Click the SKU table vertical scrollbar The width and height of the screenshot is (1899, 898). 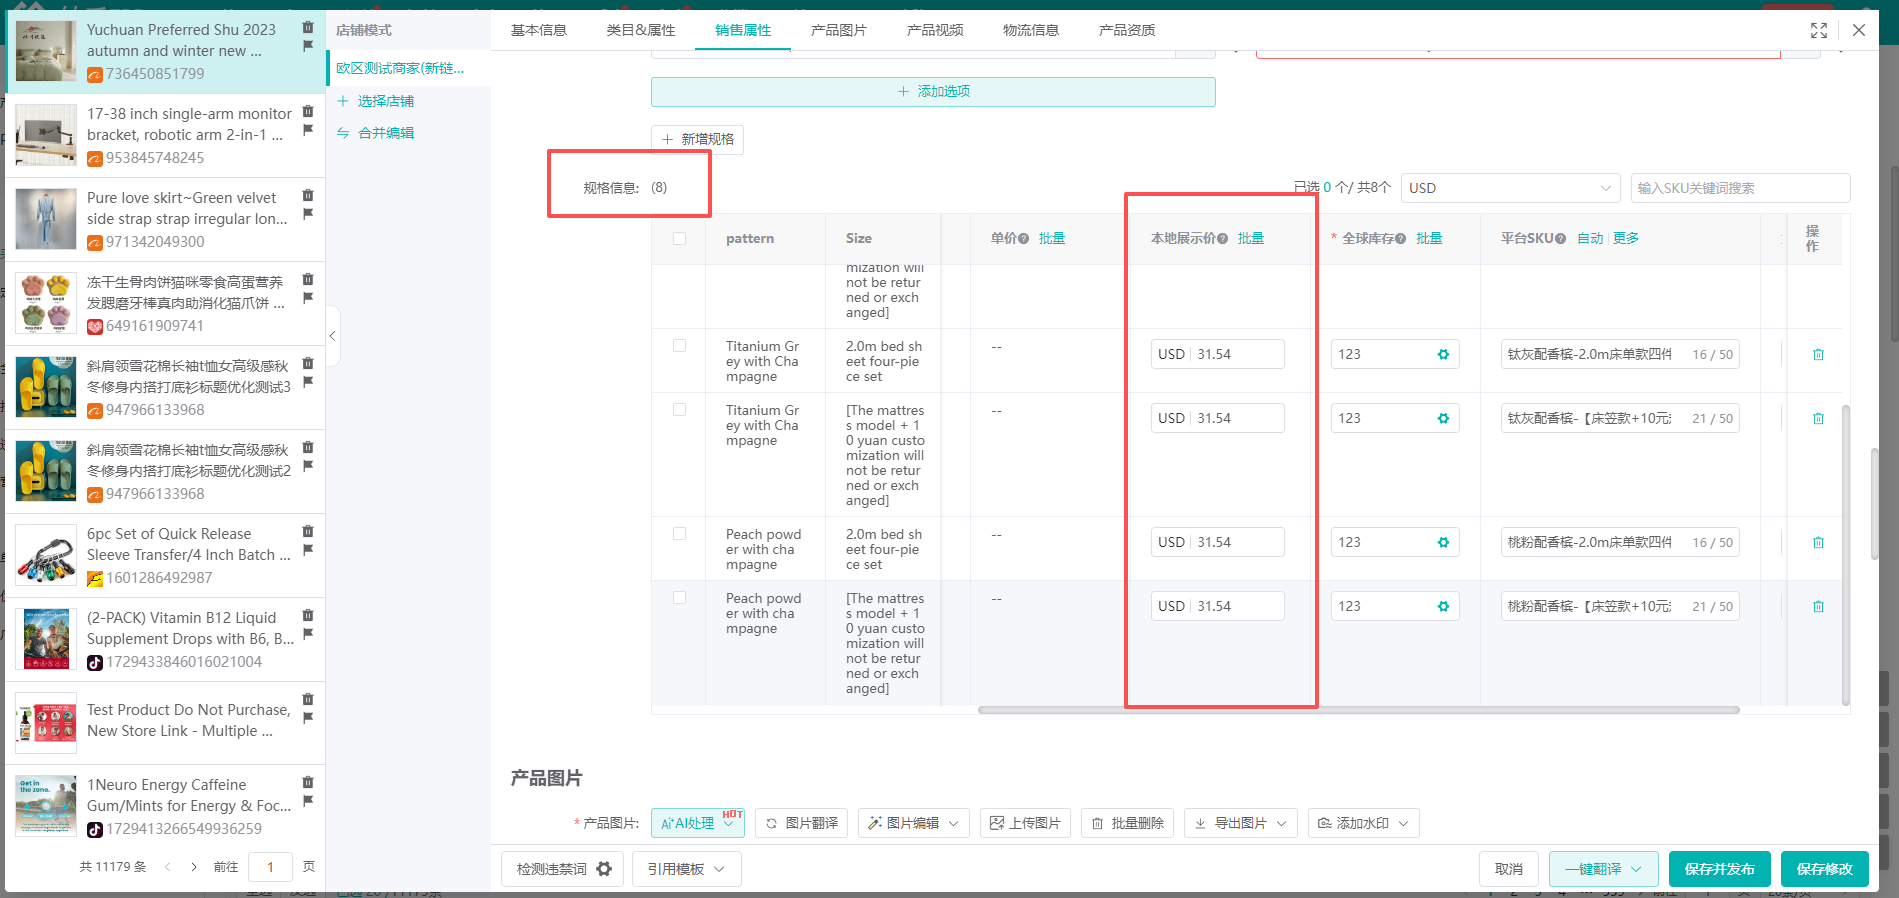click(1846, 555)
